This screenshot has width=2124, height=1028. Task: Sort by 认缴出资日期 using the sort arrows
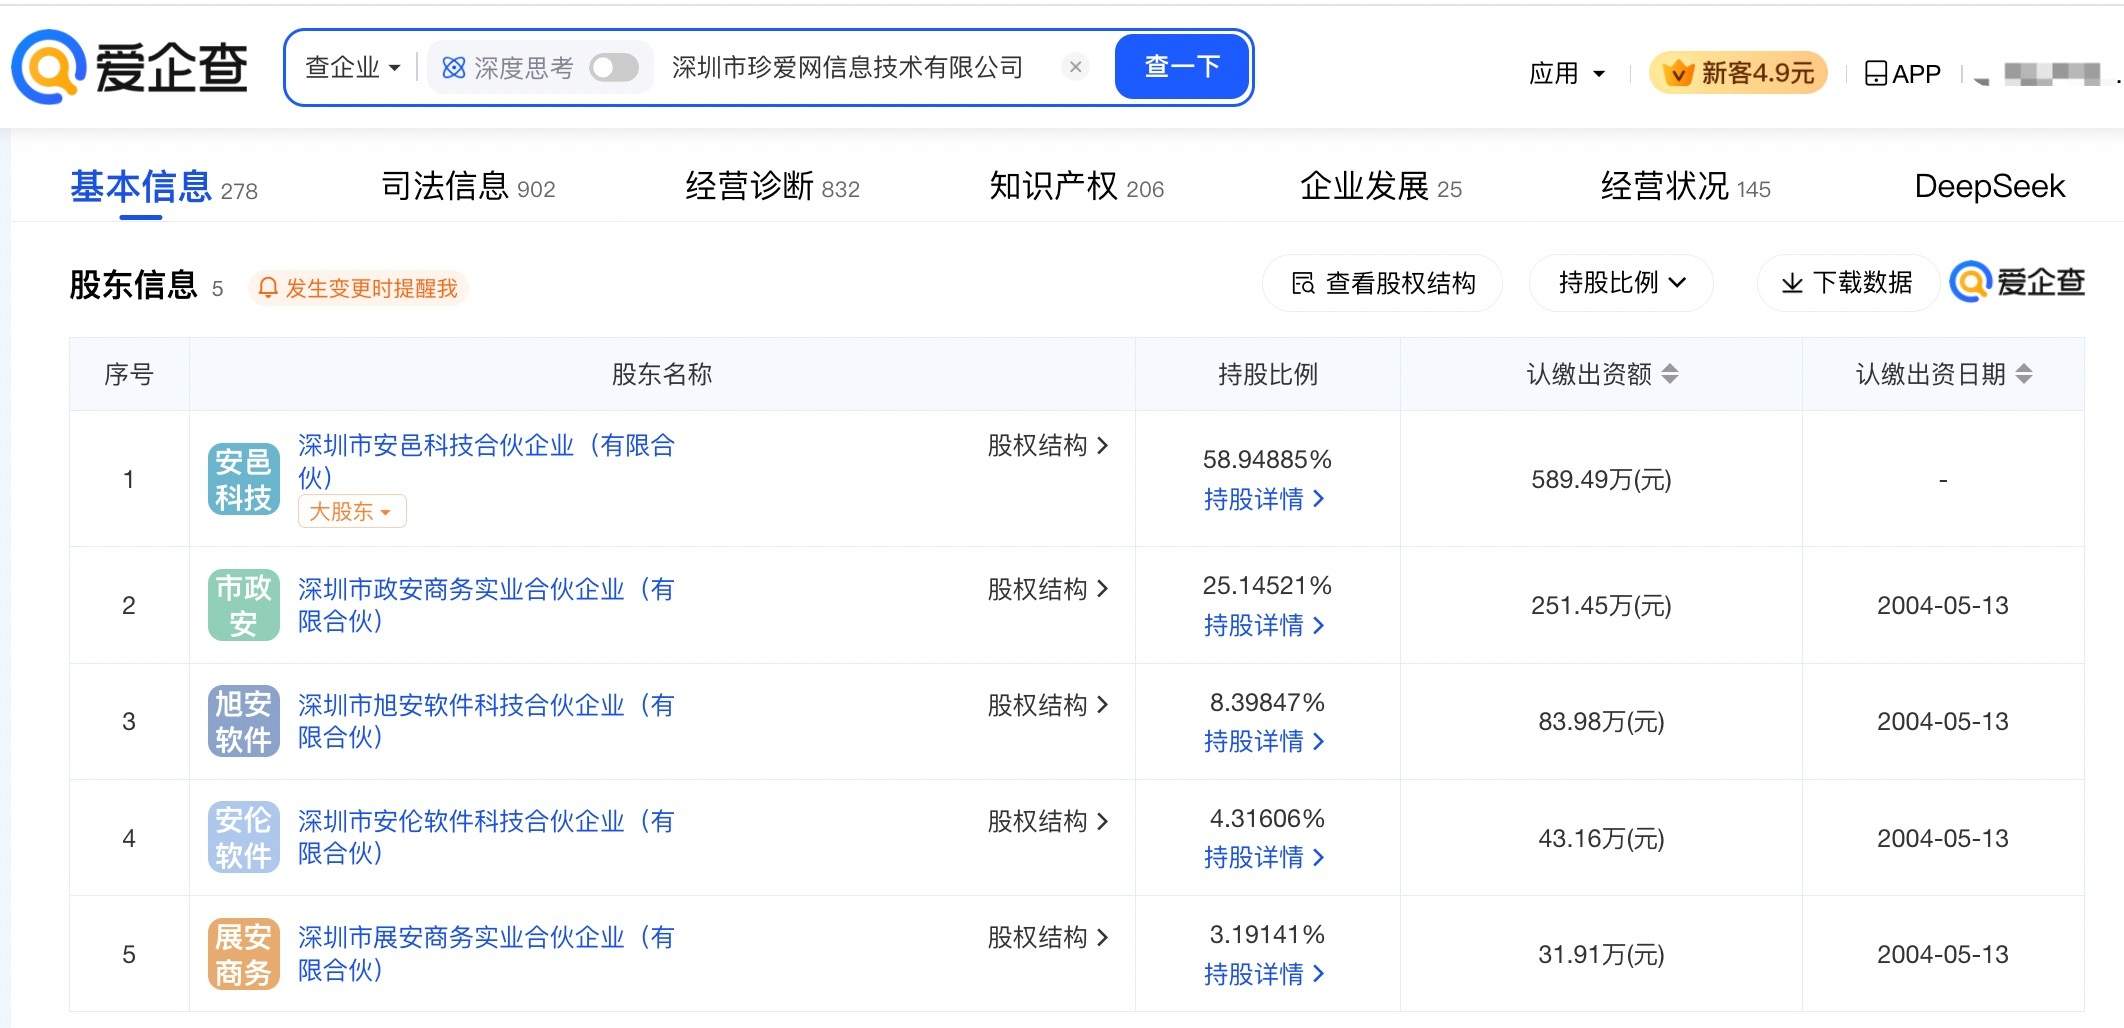click(2023, 374)
